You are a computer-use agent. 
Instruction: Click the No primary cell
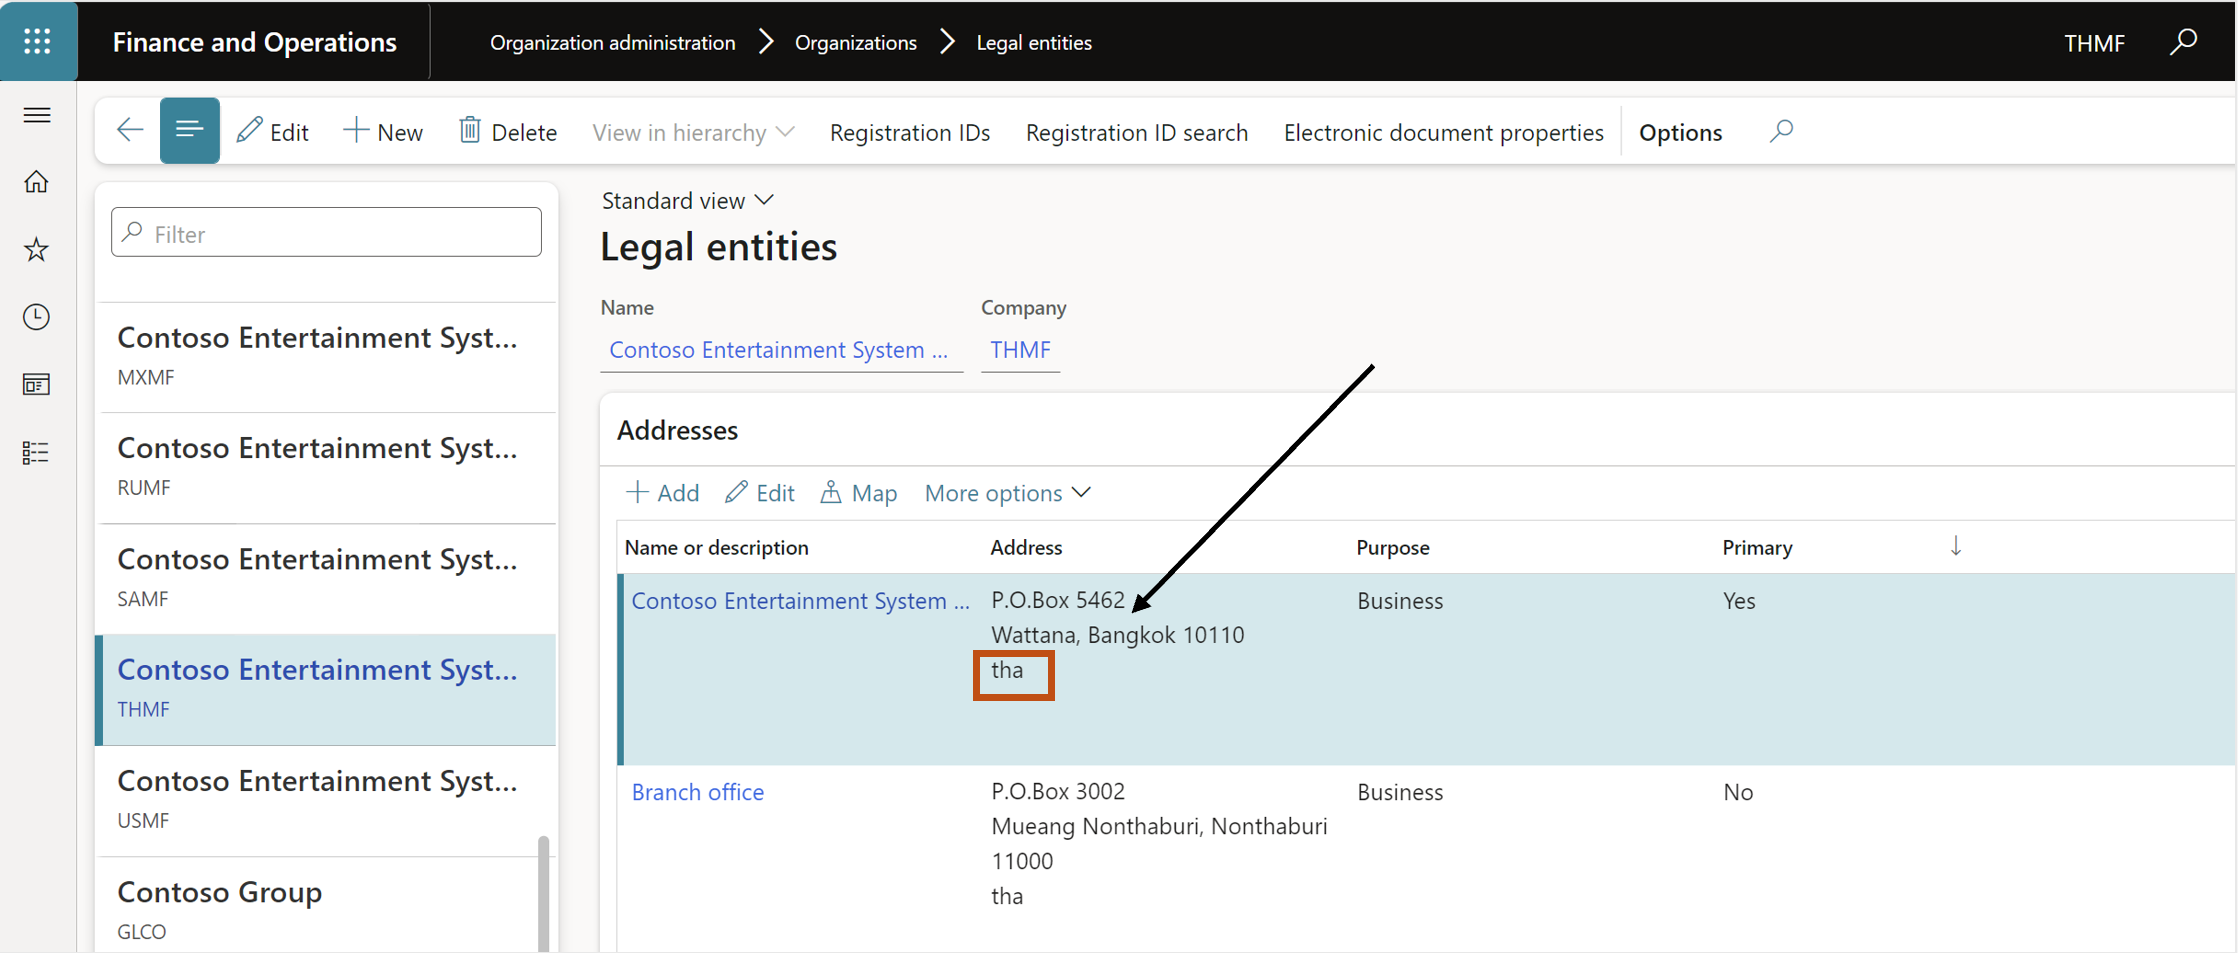[1738, 792]
